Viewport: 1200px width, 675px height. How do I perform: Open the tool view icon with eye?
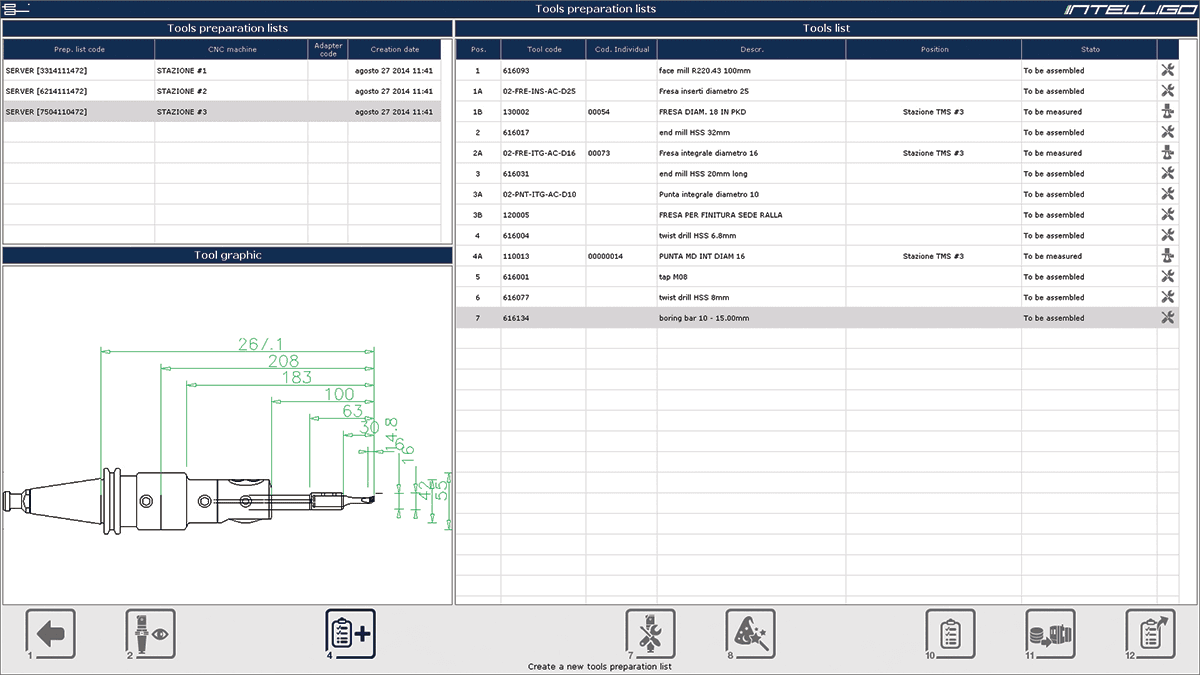coord(150,634)
